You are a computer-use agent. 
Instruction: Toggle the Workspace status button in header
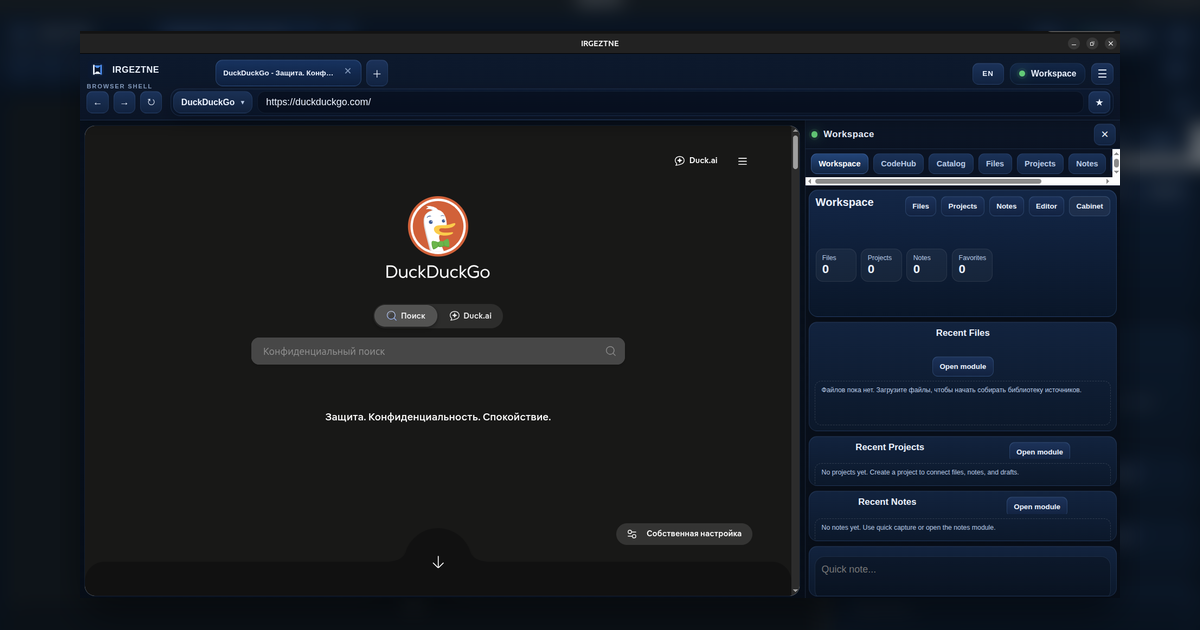coord(1047,73)
